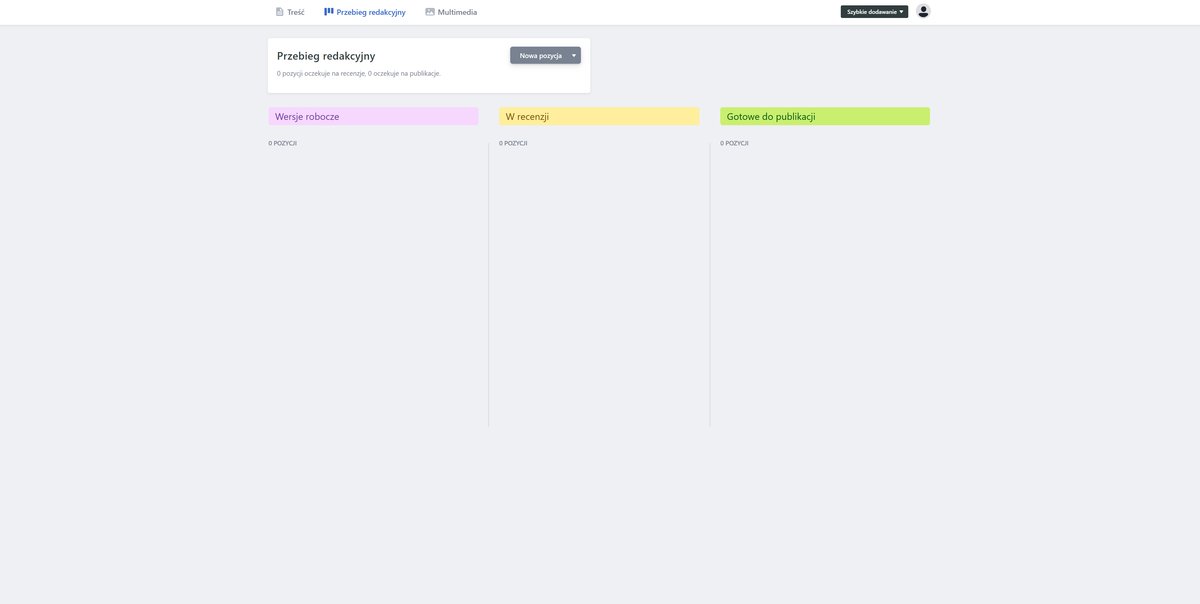Click the caret in Szybkie dodawanie button
The height and width of the screenshot is (604, 1200).
901,12
